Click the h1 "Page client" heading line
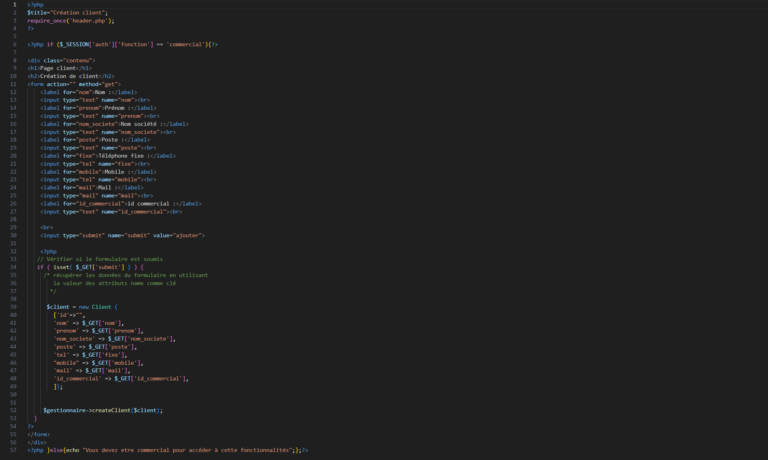 coord(60,68)
